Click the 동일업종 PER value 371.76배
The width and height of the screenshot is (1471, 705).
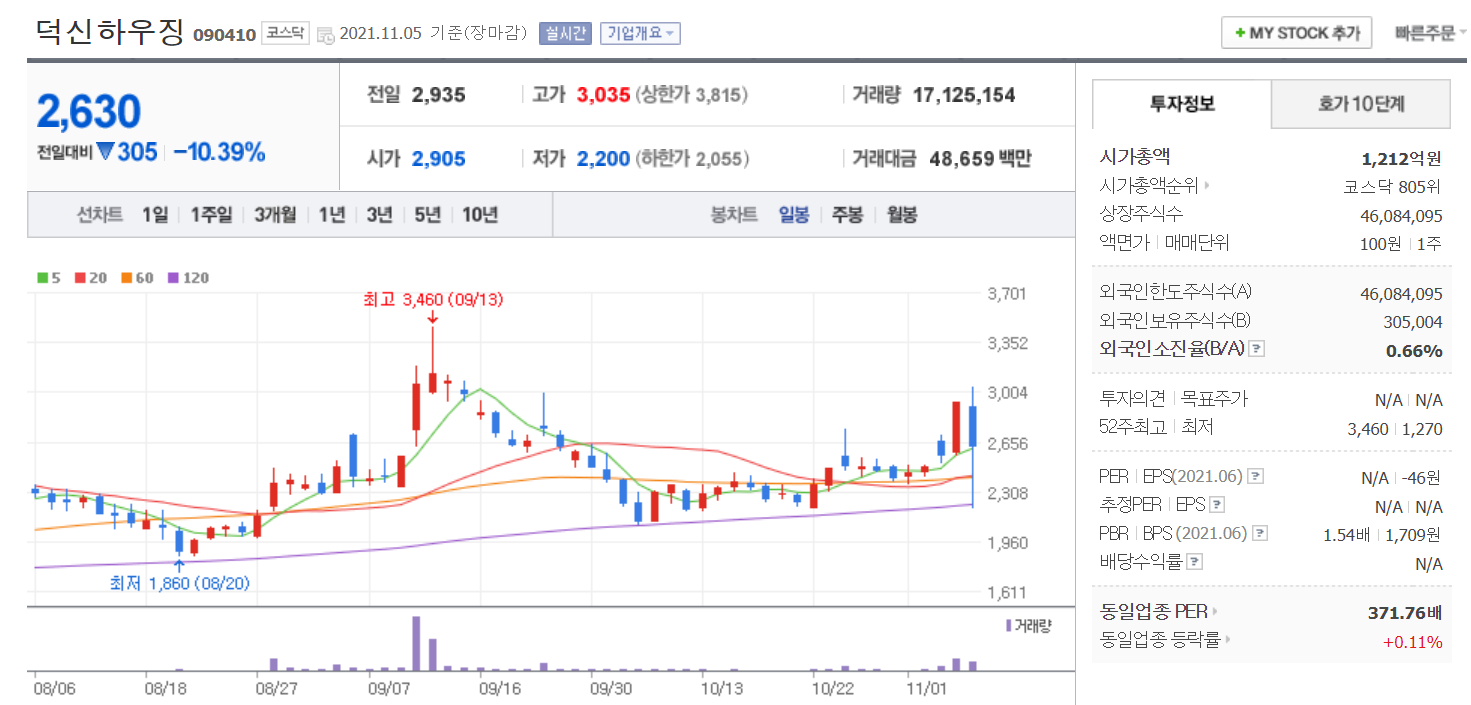coord(1405,612)
